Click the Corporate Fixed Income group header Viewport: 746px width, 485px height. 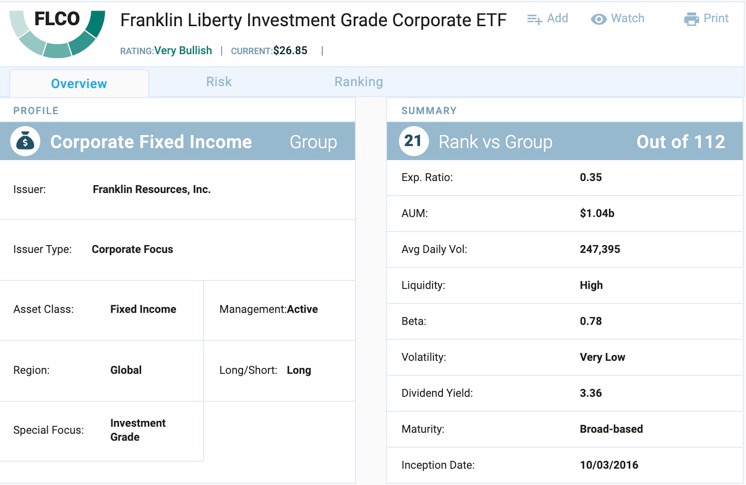pos(151,142)
